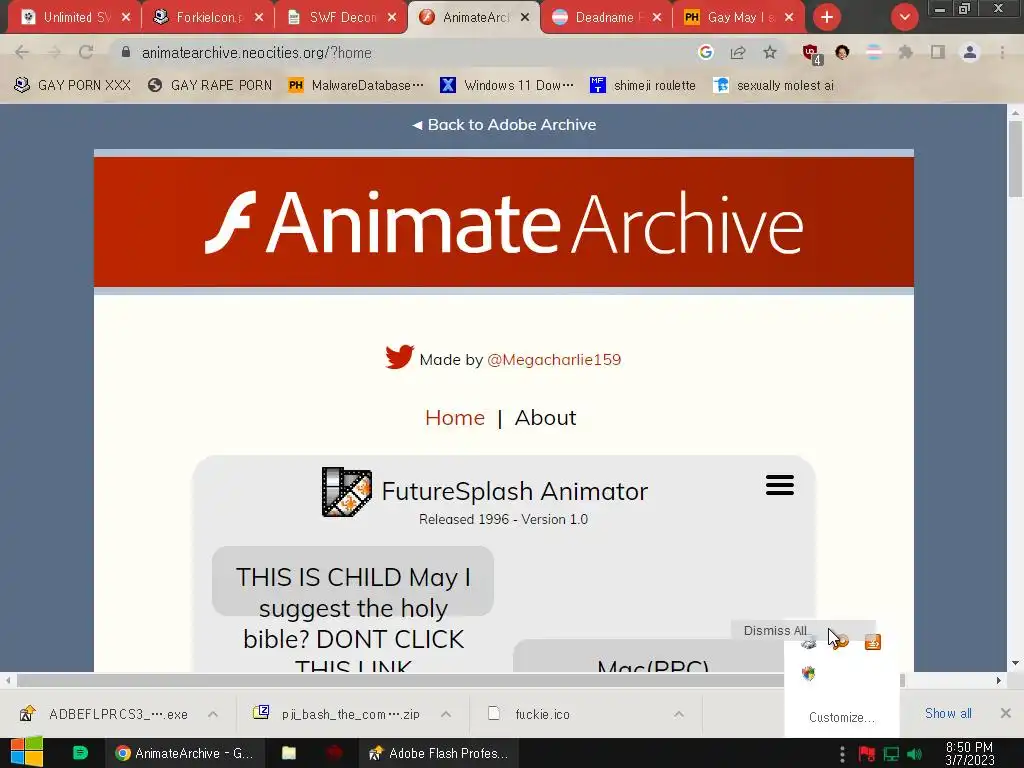Switch to the Unlimited SV tab
This screenshot has width=1024, height=768.
pyautogui.click(x=74, y=17)
